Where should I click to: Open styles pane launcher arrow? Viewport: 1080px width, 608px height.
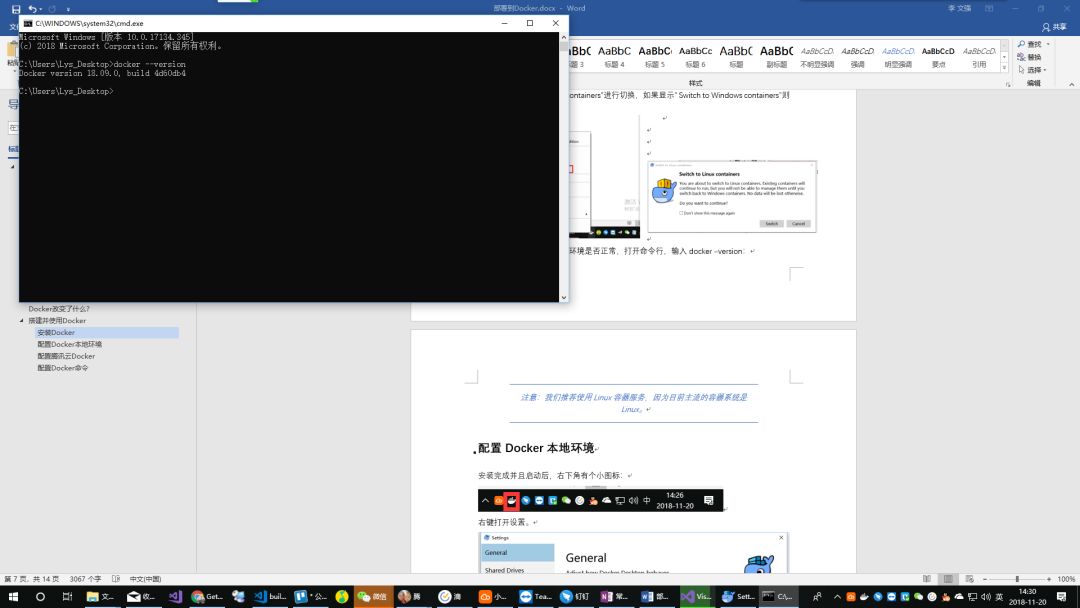(x=1008, y=84)
